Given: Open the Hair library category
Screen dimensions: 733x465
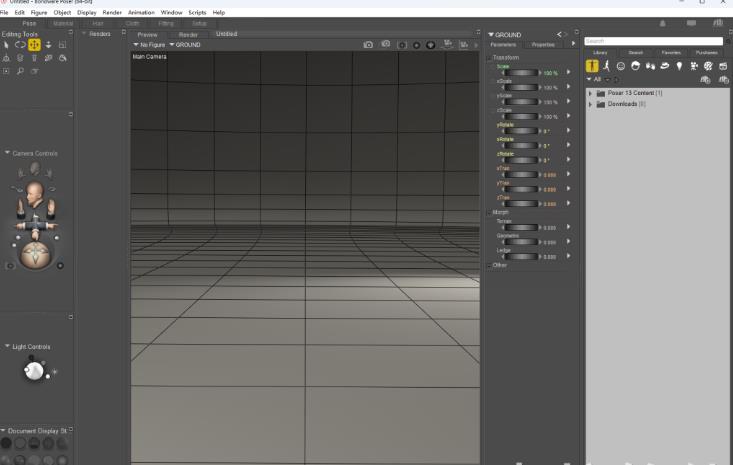Looking at the screenshot, I should coord(635,66).
